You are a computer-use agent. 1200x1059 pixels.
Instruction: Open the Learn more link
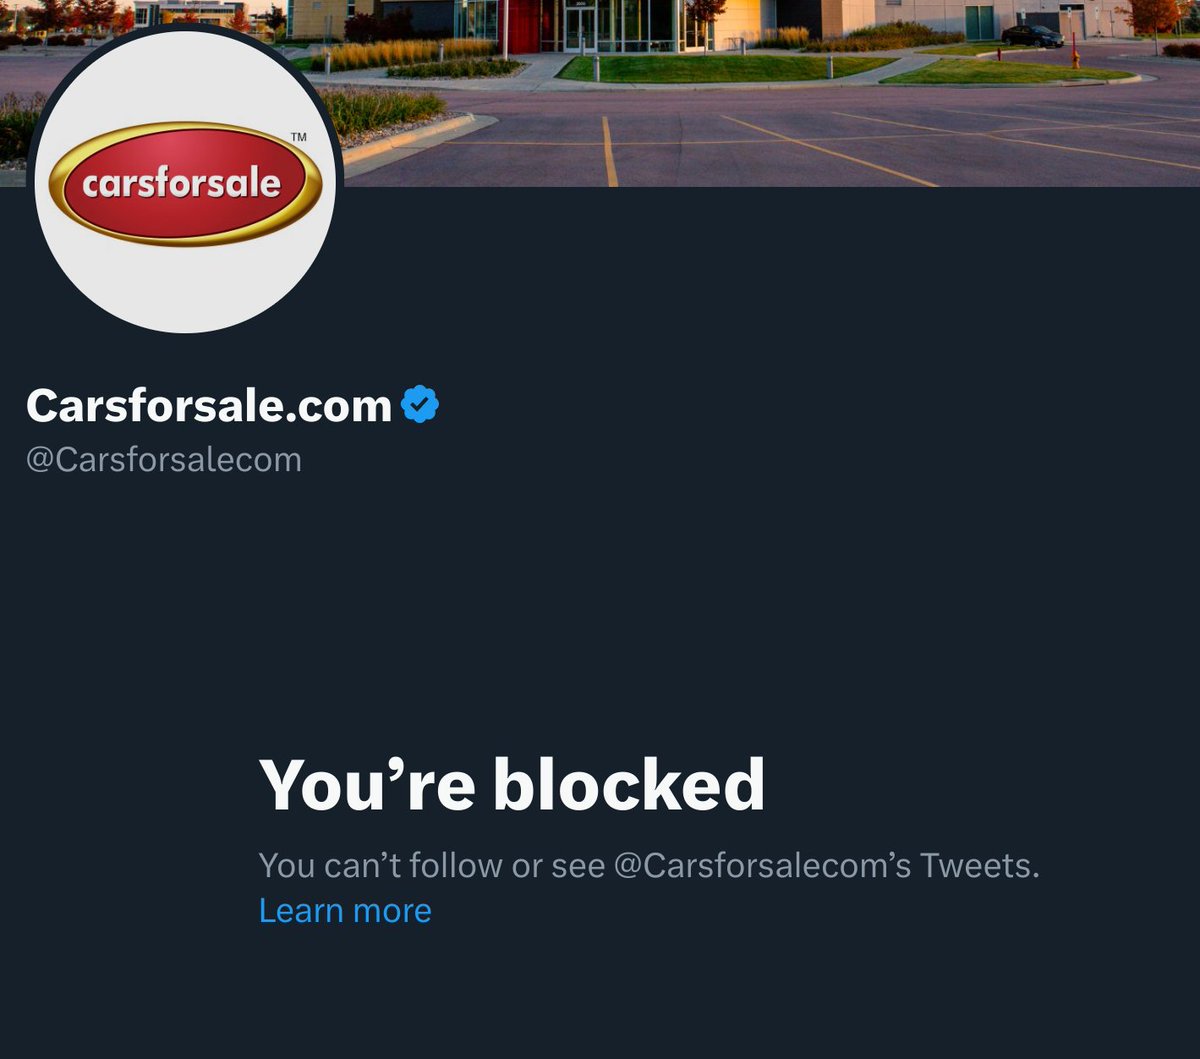point(345,910)
